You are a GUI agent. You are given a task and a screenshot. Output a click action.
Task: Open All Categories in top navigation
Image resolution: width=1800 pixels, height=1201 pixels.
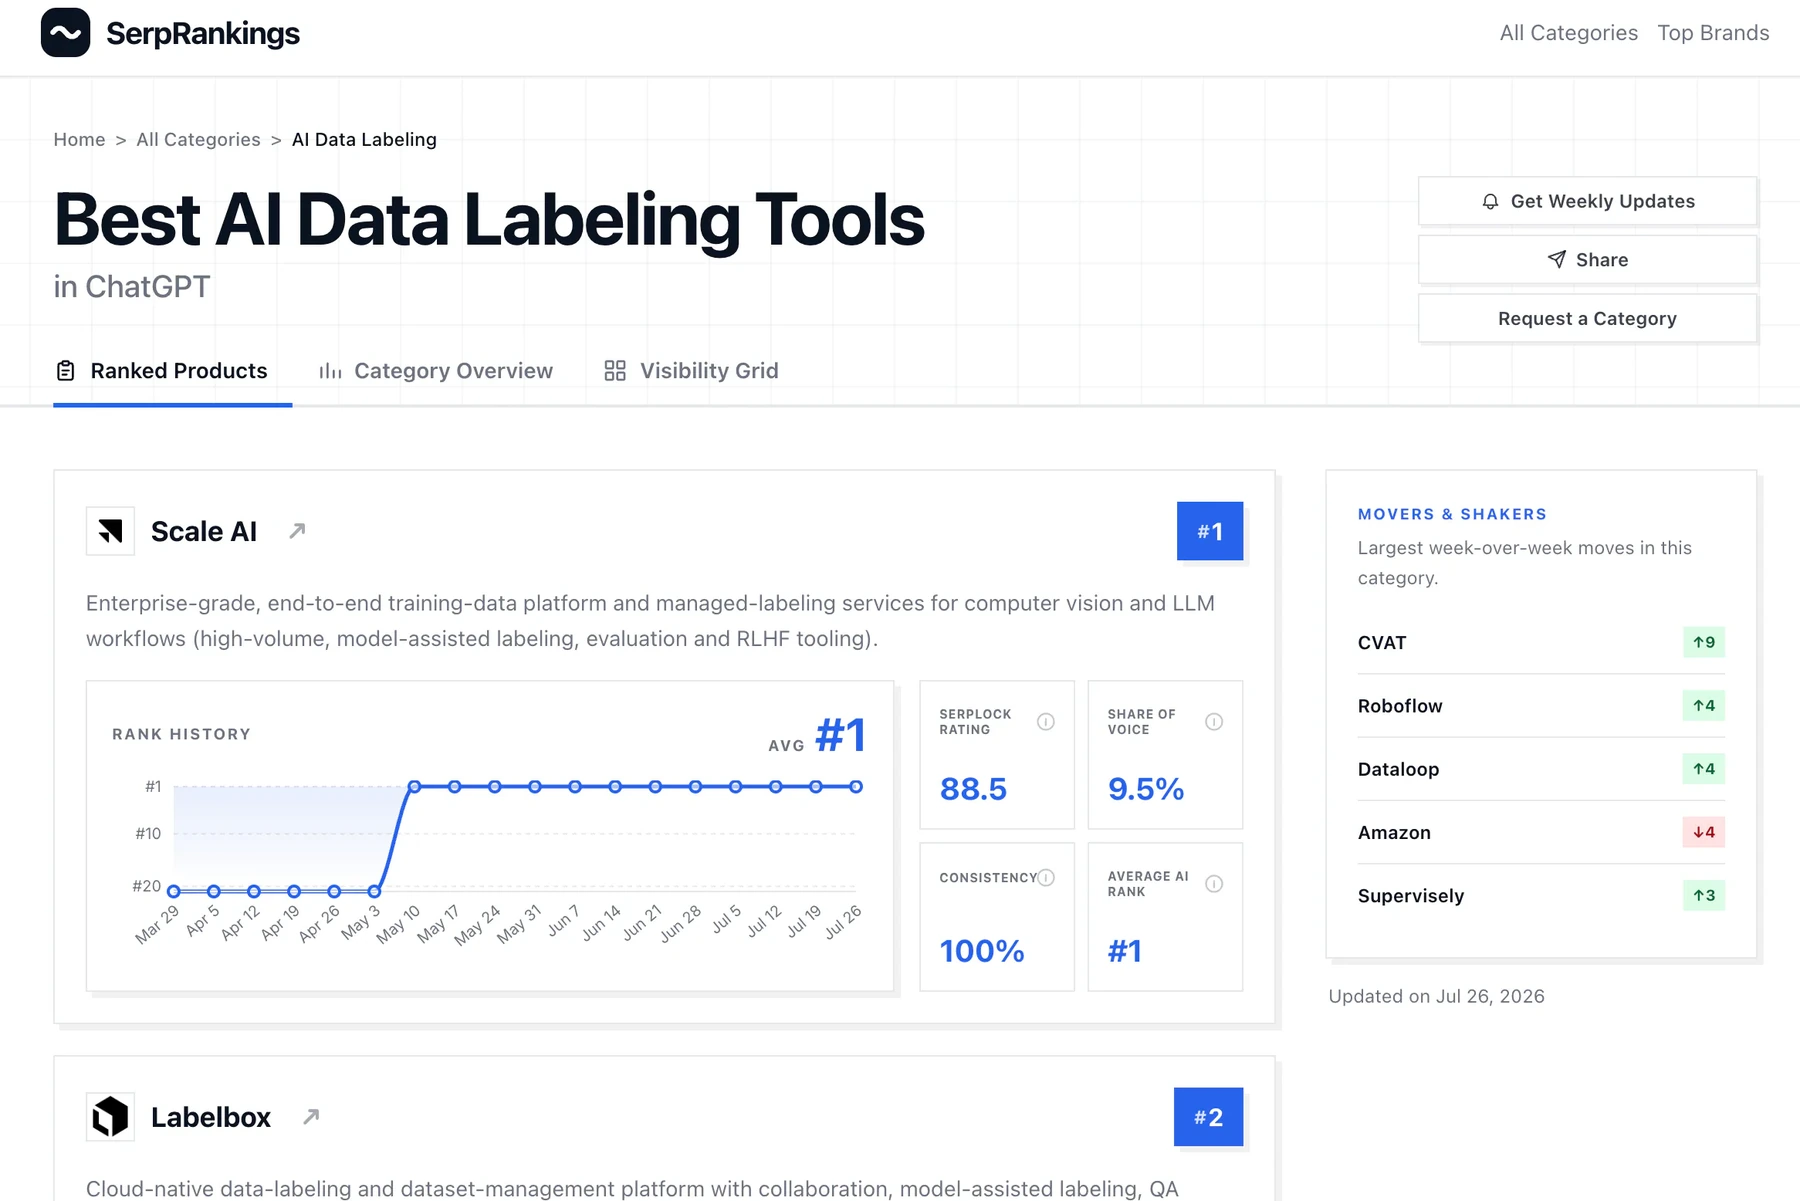[1568, 33]
